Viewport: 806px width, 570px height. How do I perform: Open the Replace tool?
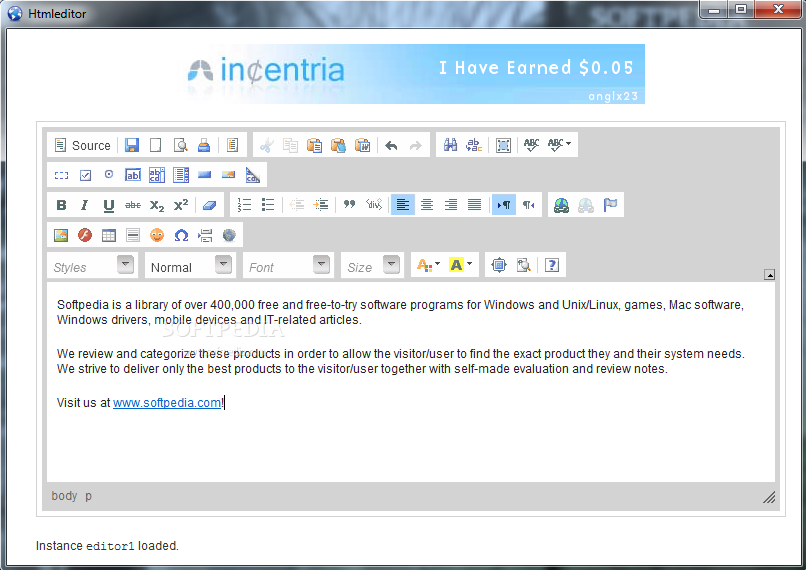pyautogui.click(x=474, y=145)
